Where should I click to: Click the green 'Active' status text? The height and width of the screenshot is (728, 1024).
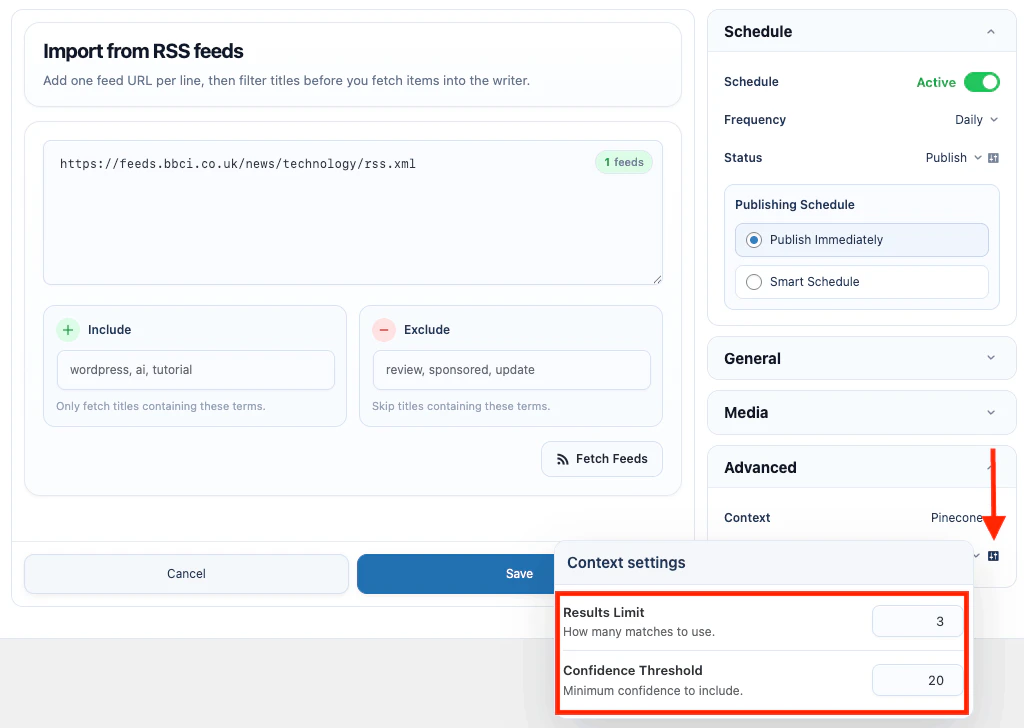click(936, 82)
